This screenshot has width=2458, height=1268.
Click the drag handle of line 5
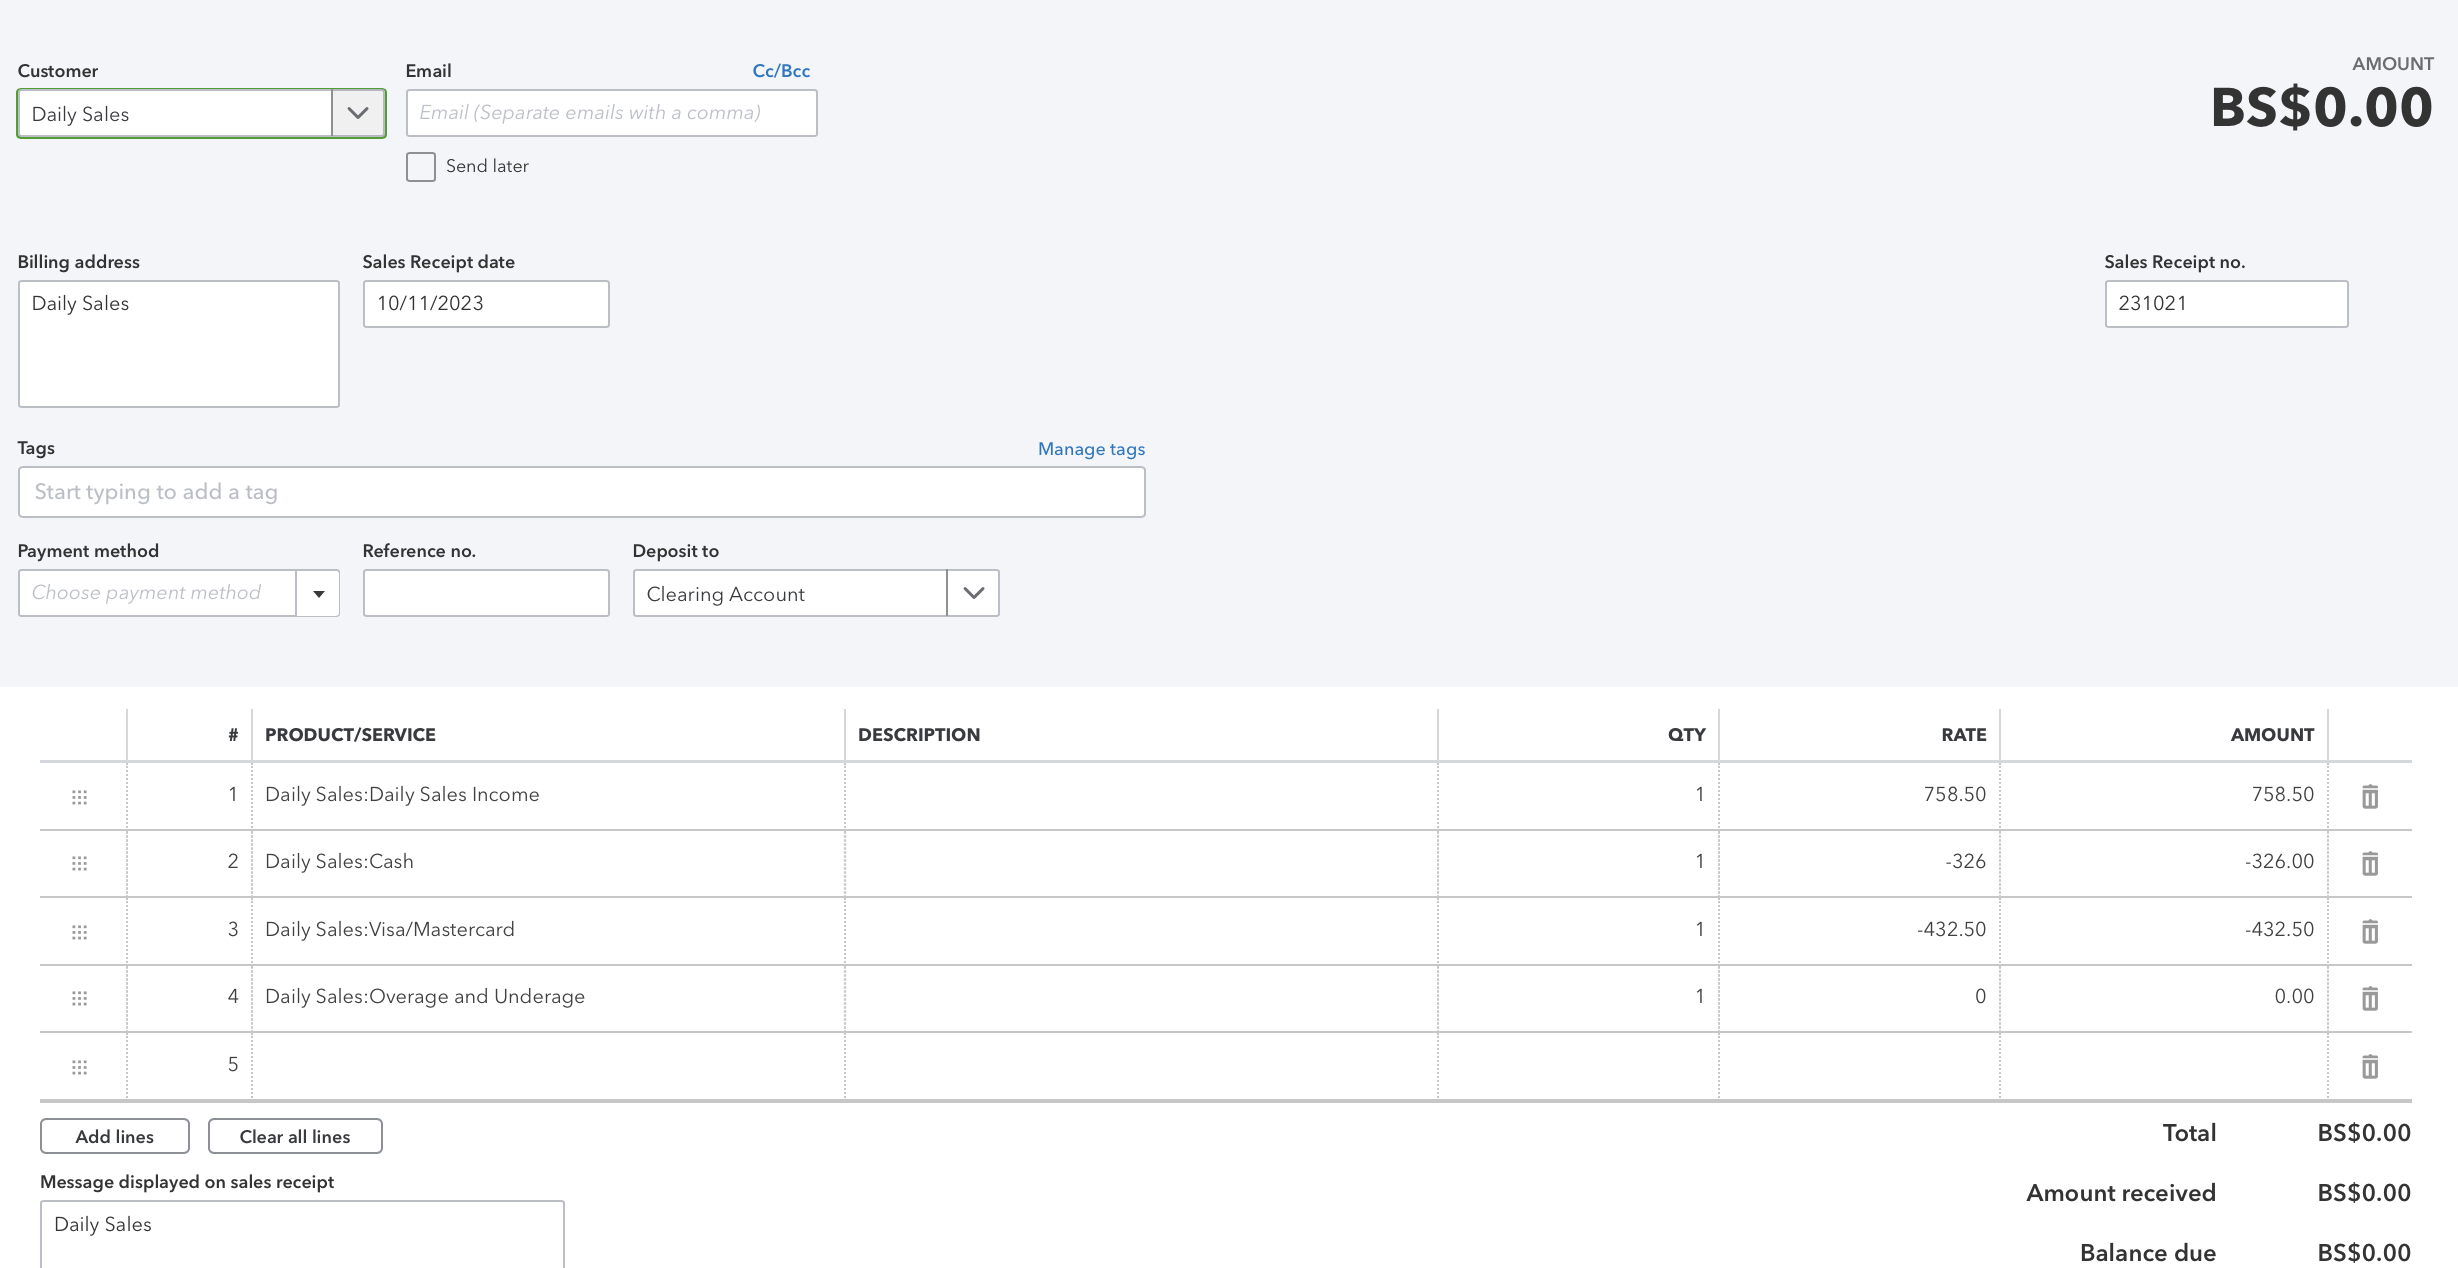click(x=80, y=1067)
